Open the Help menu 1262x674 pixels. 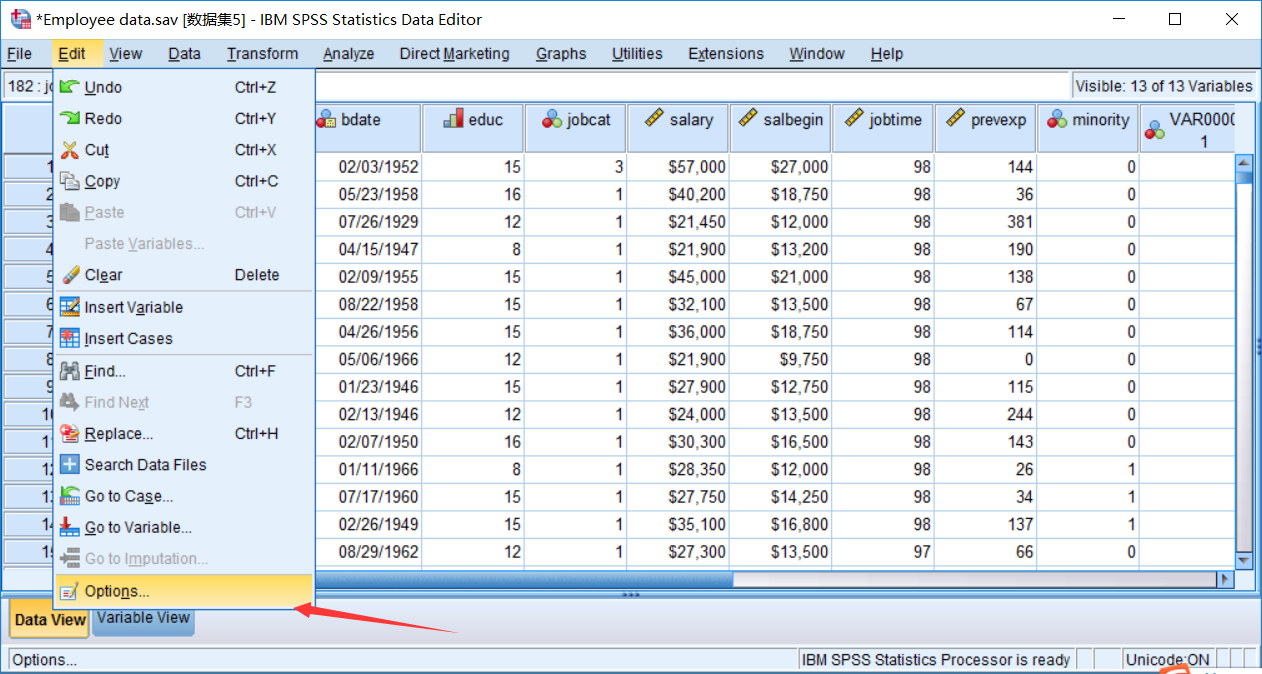tap(886, 54)
